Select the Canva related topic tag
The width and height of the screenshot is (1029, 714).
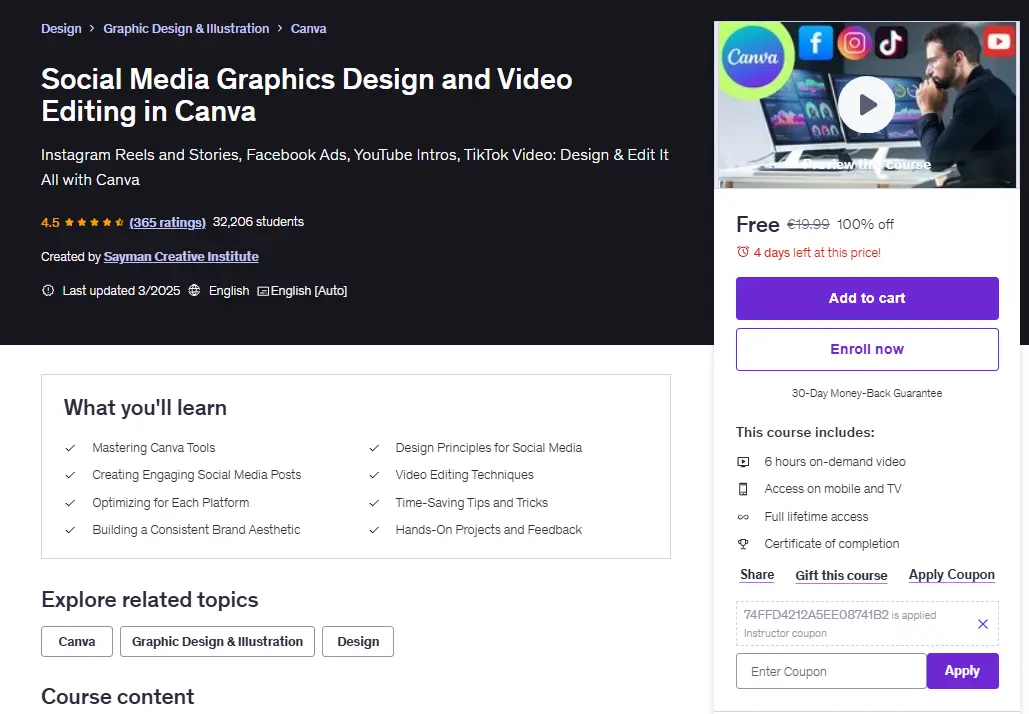point(77,642)
